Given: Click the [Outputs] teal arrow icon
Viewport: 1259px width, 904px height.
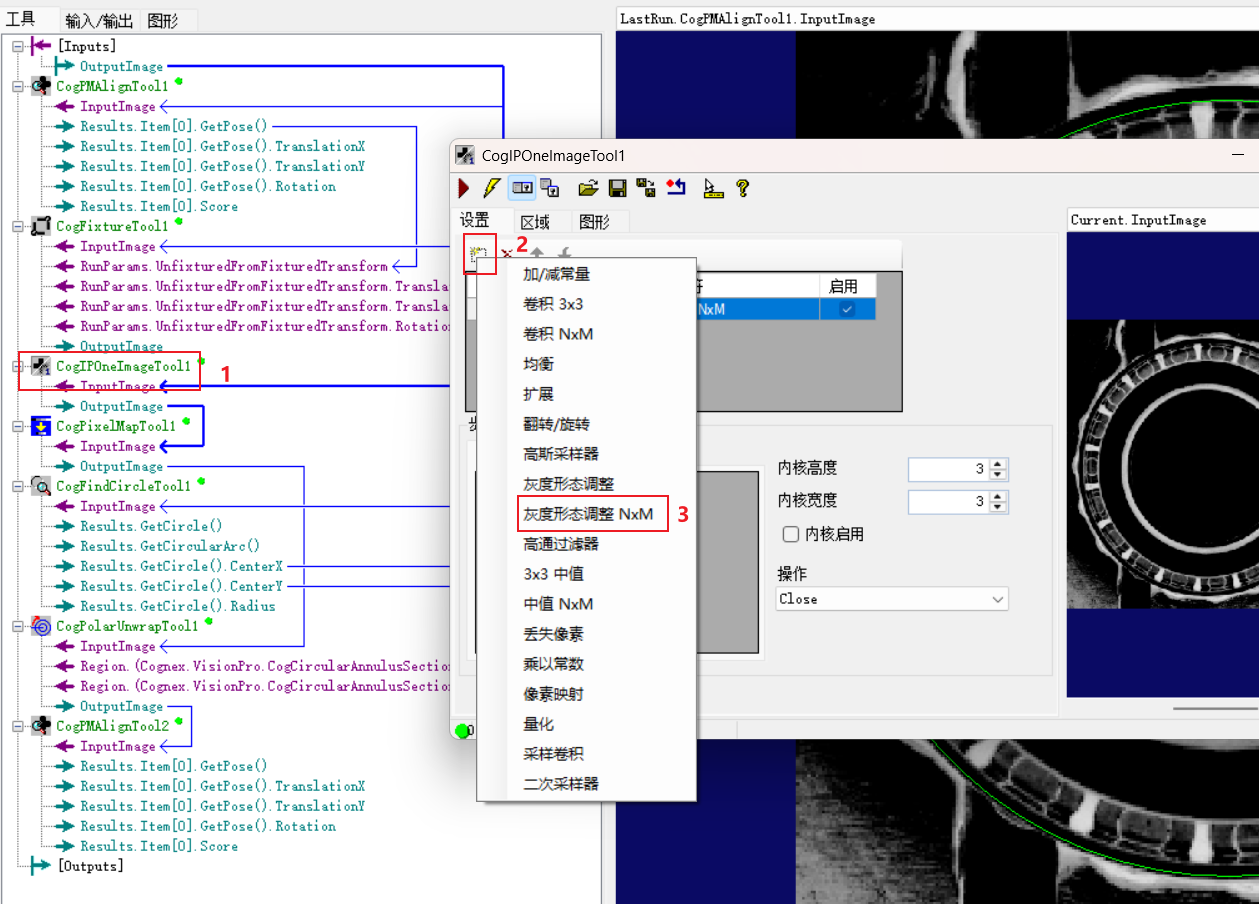Looking at the screenshot, I should pos(41,866).
